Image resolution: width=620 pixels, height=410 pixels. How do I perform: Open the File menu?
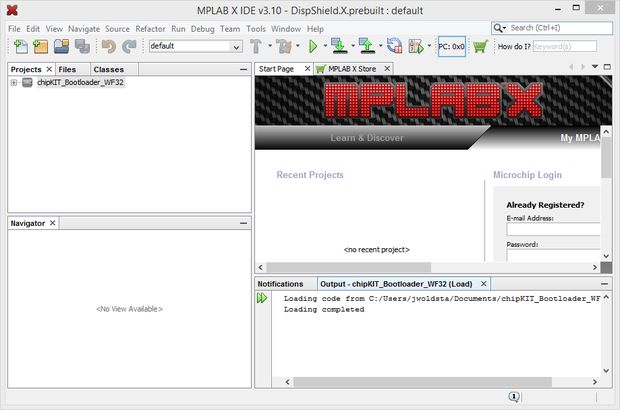14,29
